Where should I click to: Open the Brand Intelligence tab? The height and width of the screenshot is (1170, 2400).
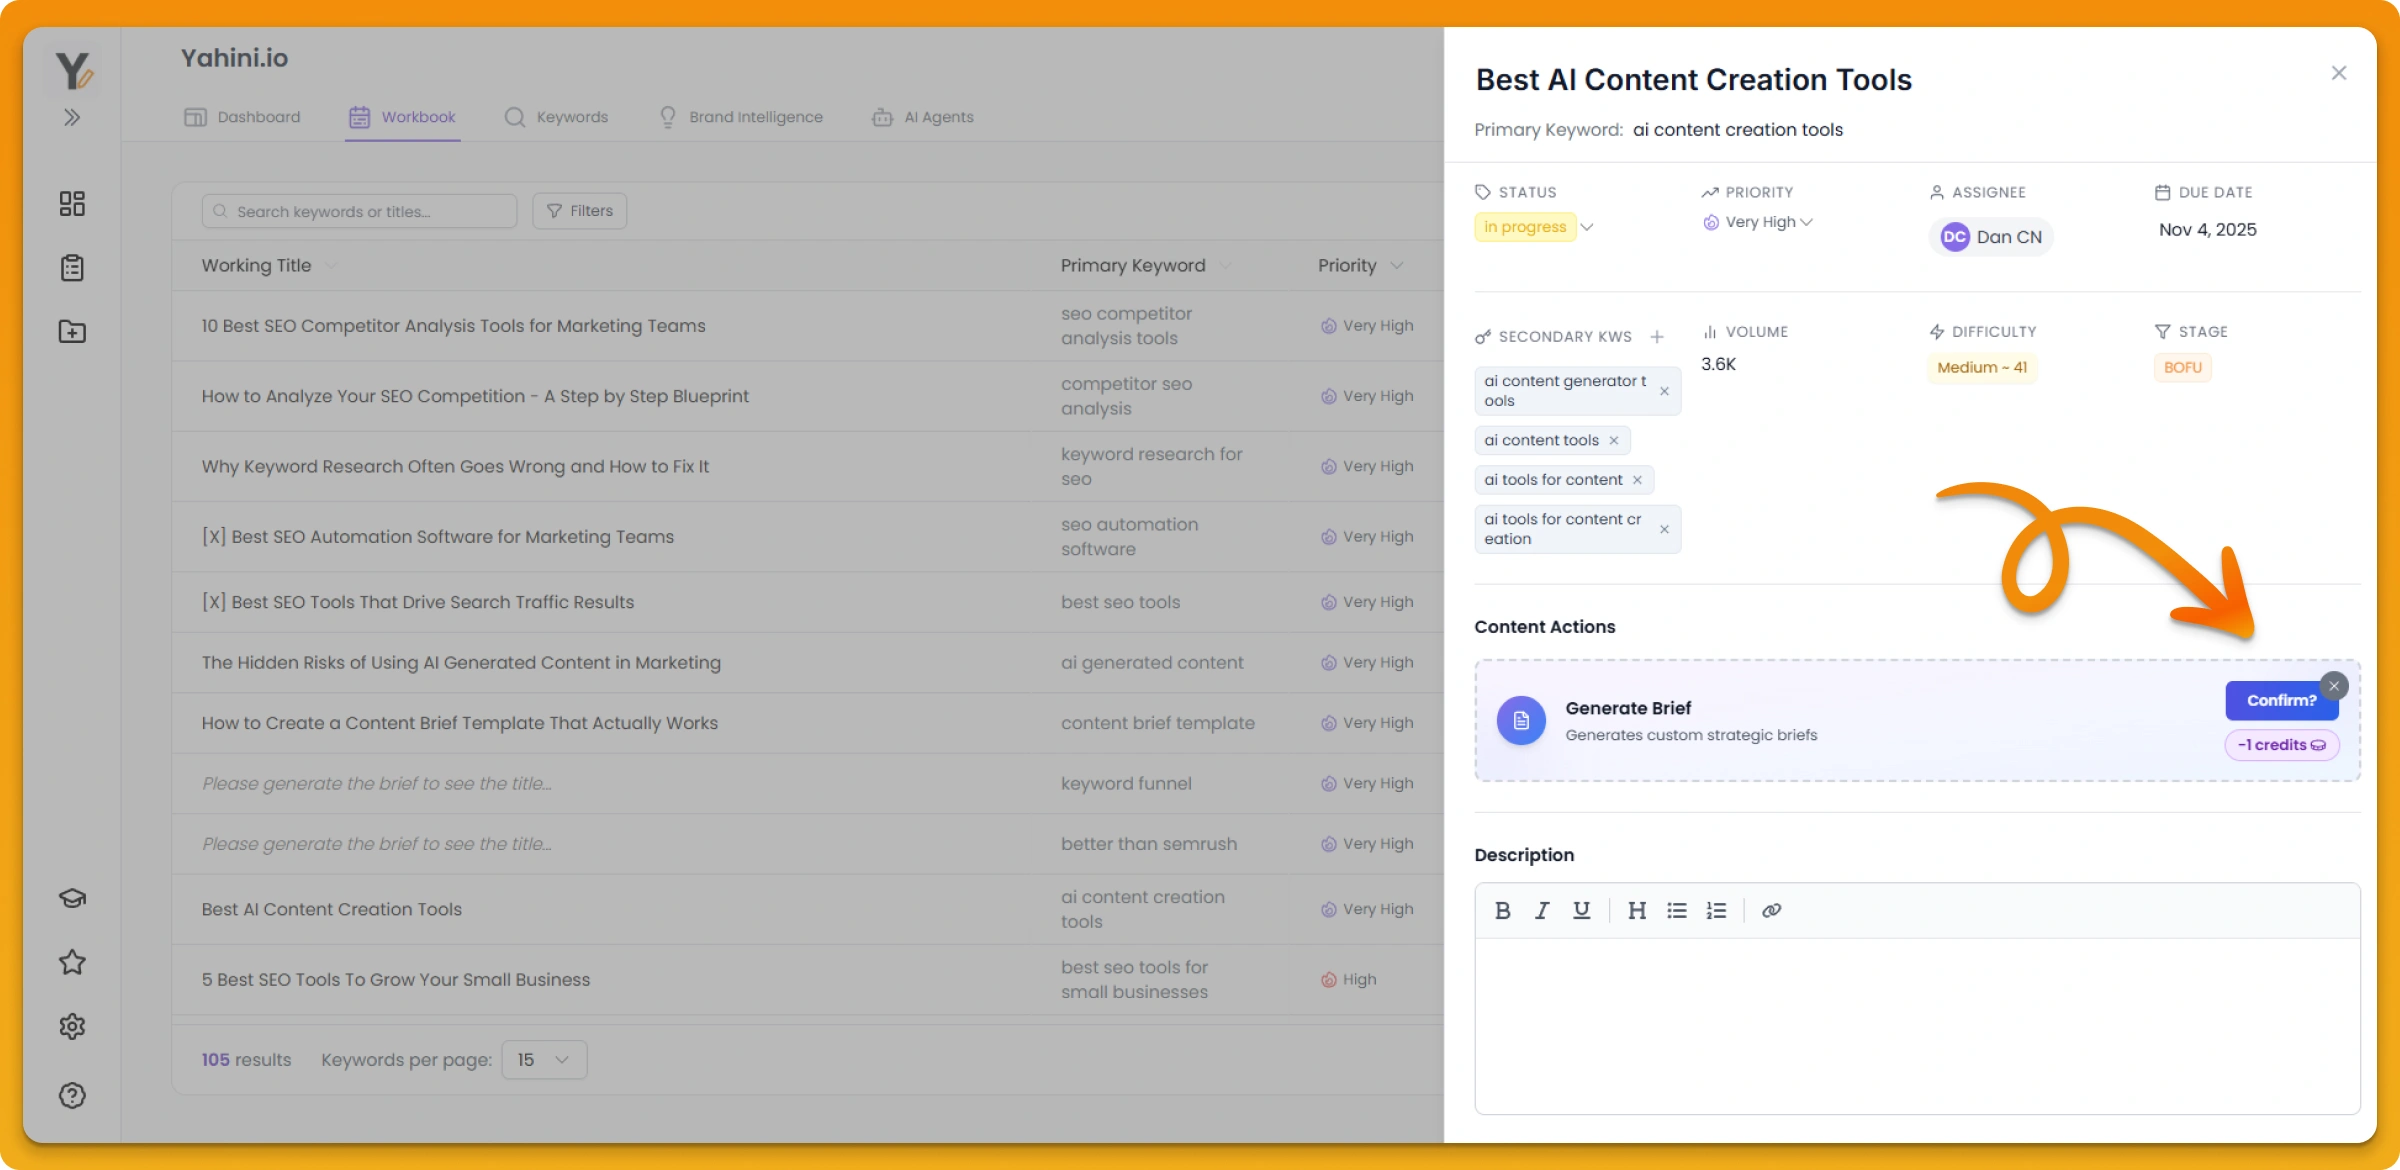coord(741,117)
